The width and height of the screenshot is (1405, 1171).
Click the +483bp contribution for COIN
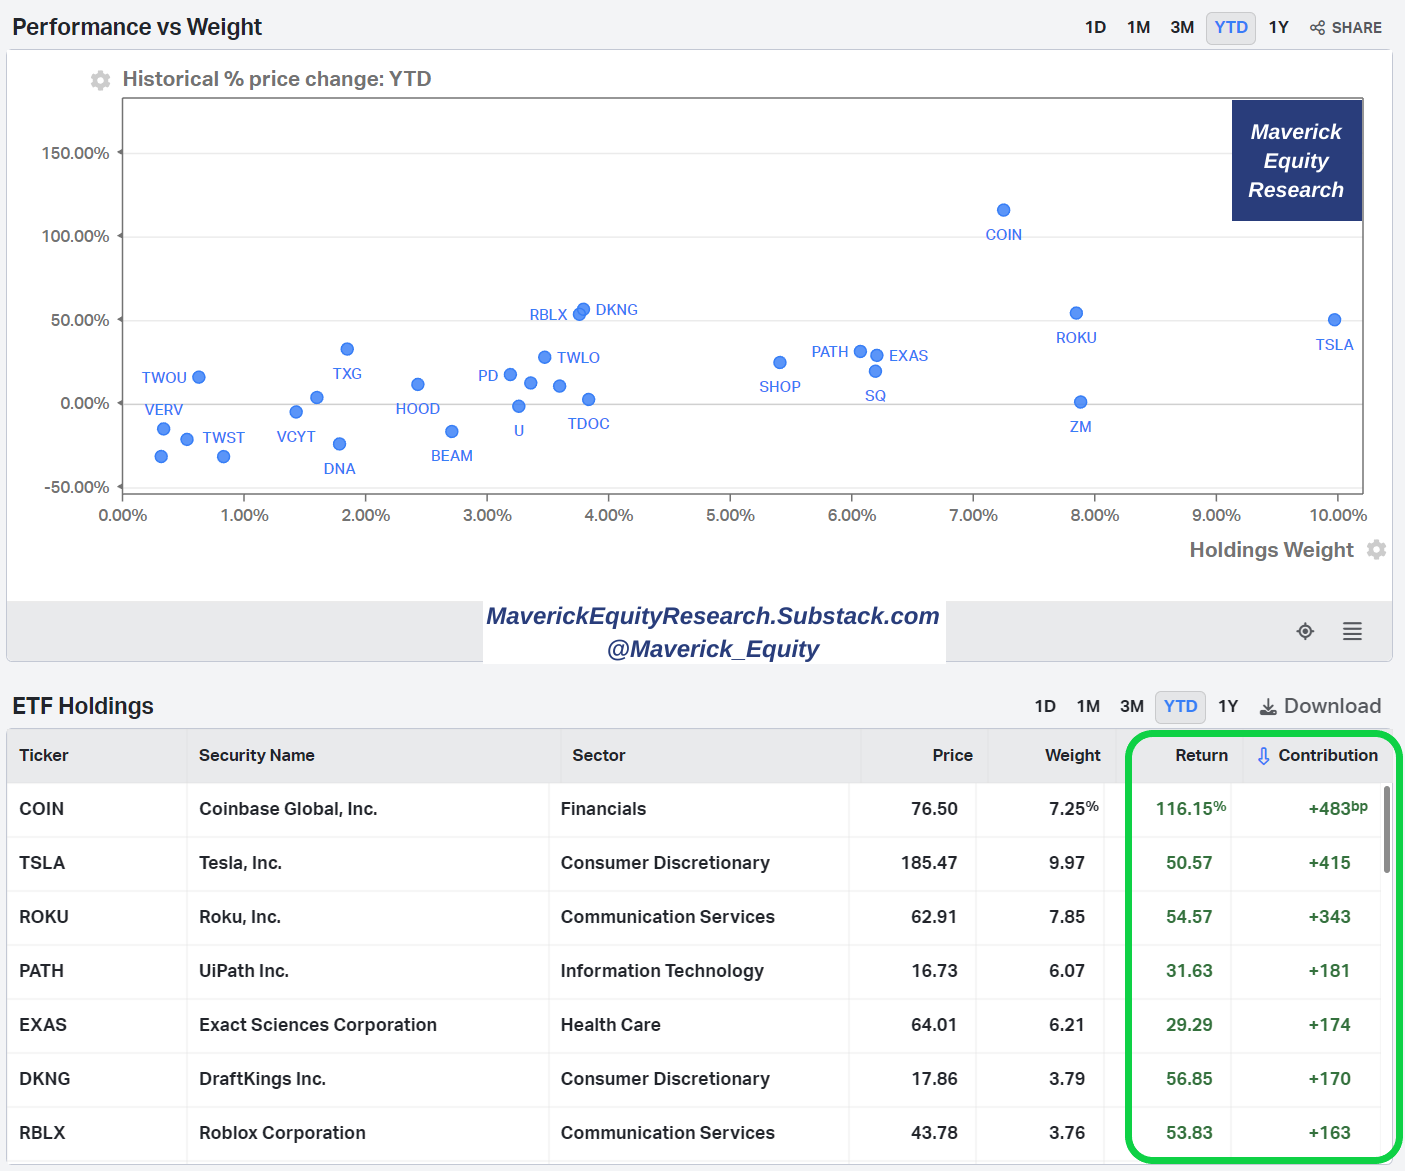tap(1338, 808)
